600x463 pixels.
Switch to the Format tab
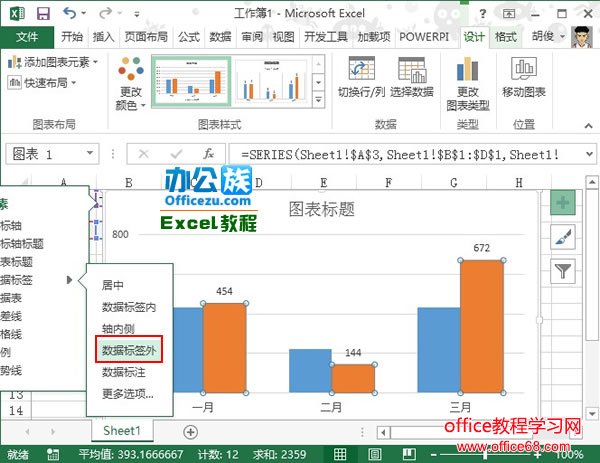click(505, 37)
